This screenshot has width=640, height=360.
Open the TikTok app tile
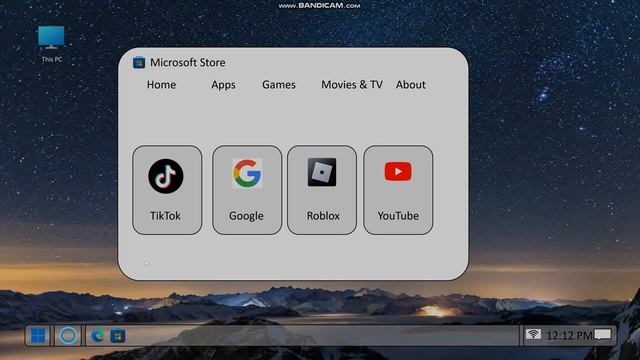coord(167,190)
